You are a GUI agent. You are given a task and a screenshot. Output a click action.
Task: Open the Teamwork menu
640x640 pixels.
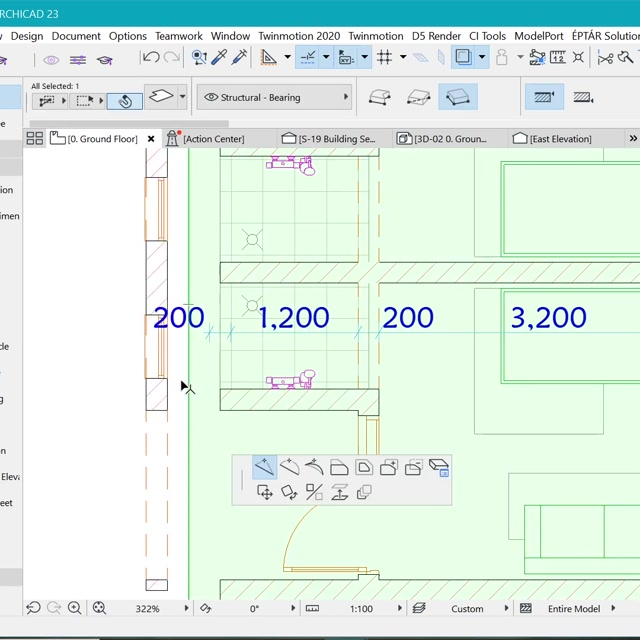(178, 36)
